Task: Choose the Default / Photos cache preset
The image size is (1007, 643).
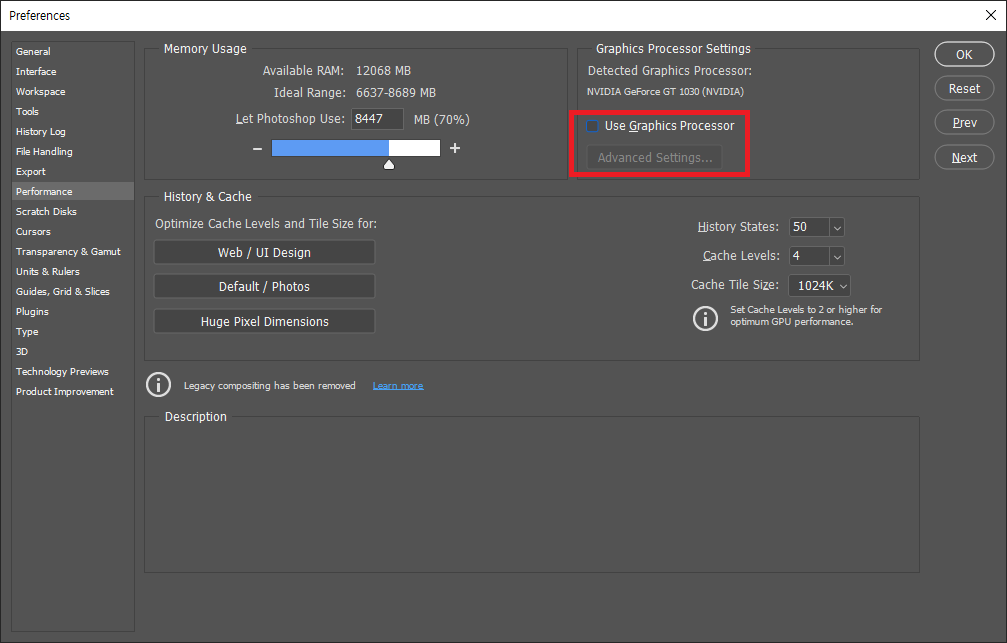Action: (x=264, y=286)
